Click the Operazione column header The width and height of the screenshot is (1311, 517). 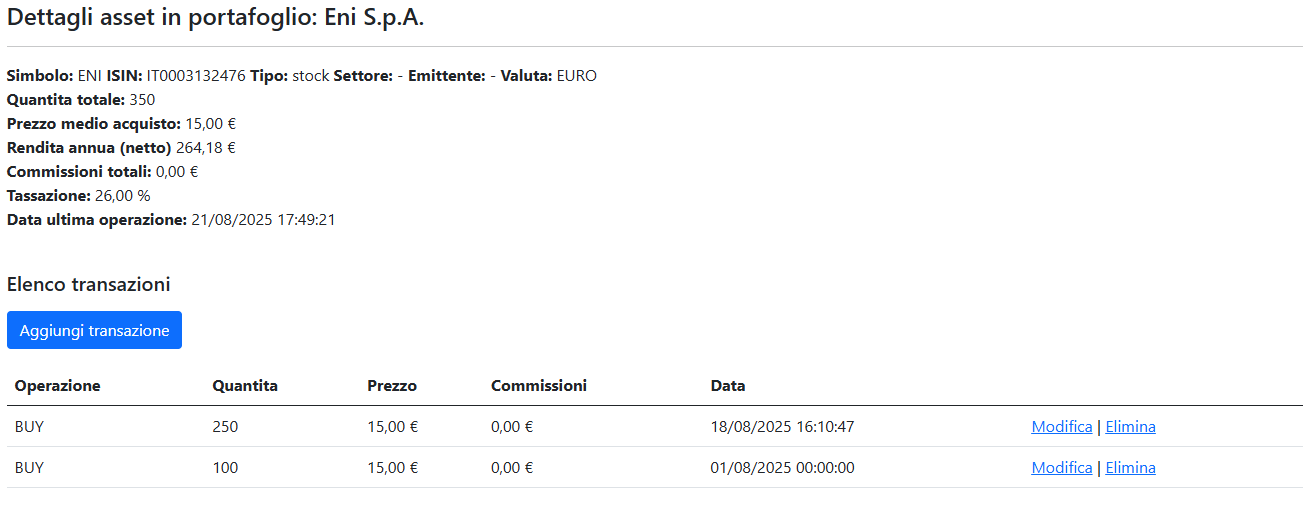click(x=57, y=386)
